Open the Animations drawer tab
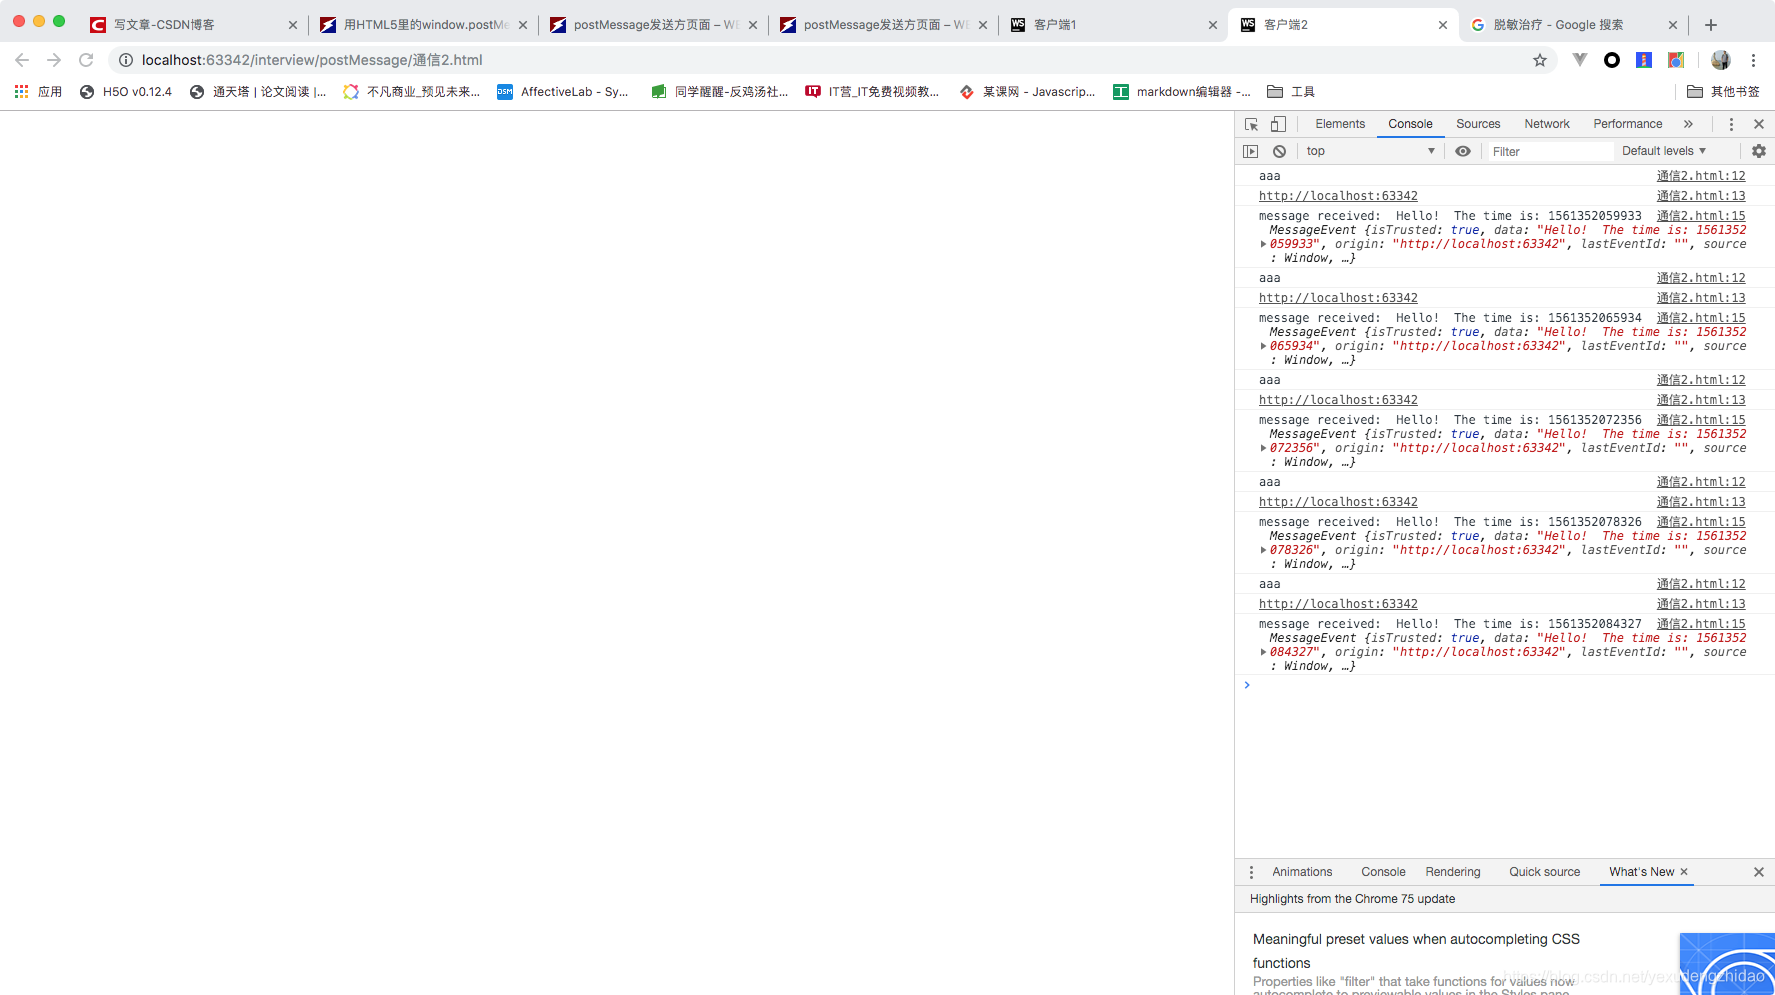 pos(1302,872)
